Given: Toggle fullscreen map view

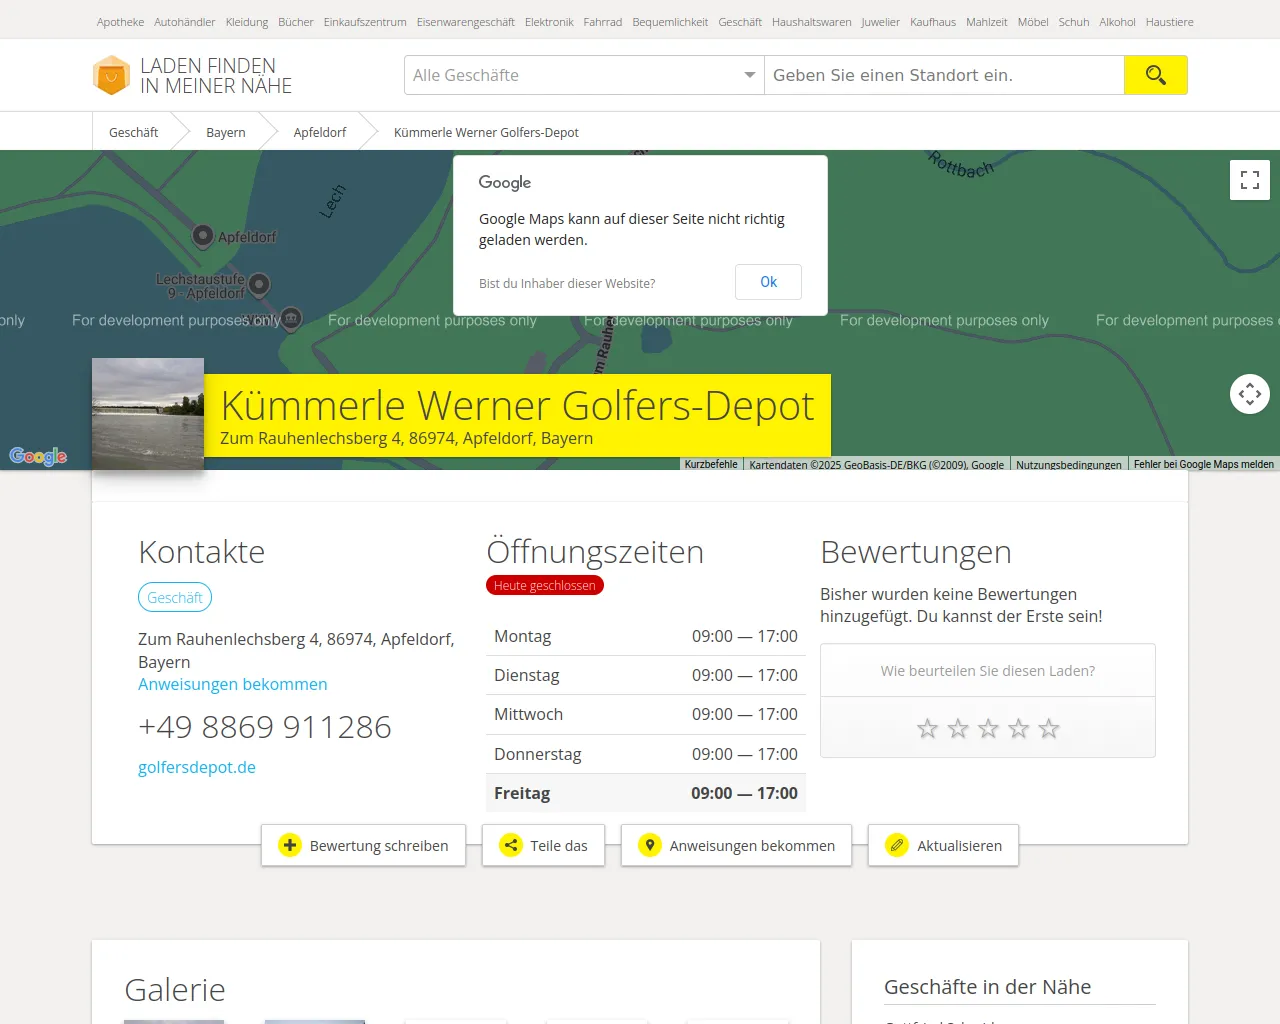Looking at the screenshot, I should (1249, 180).
